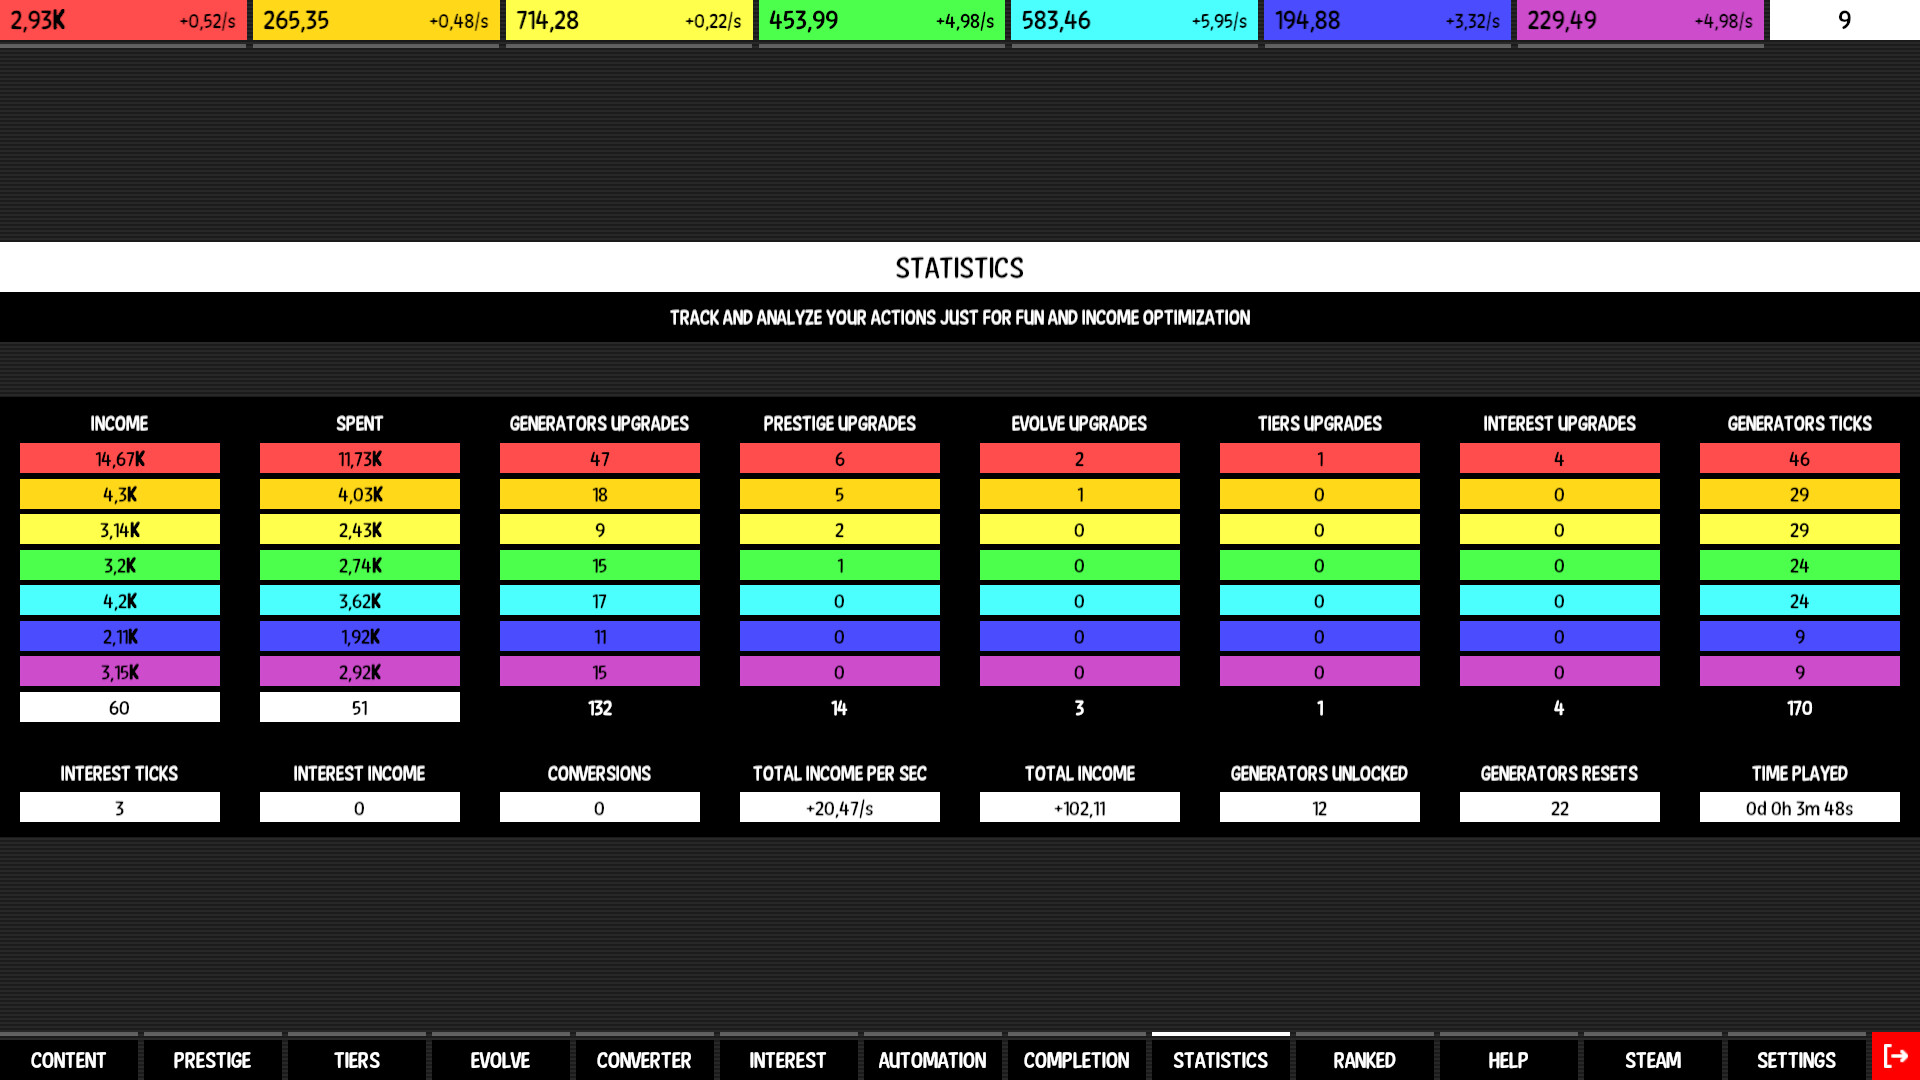This screenshot has height=1080, width=1920.
Task: Open the Automation tab
Action: point(932,1060)
